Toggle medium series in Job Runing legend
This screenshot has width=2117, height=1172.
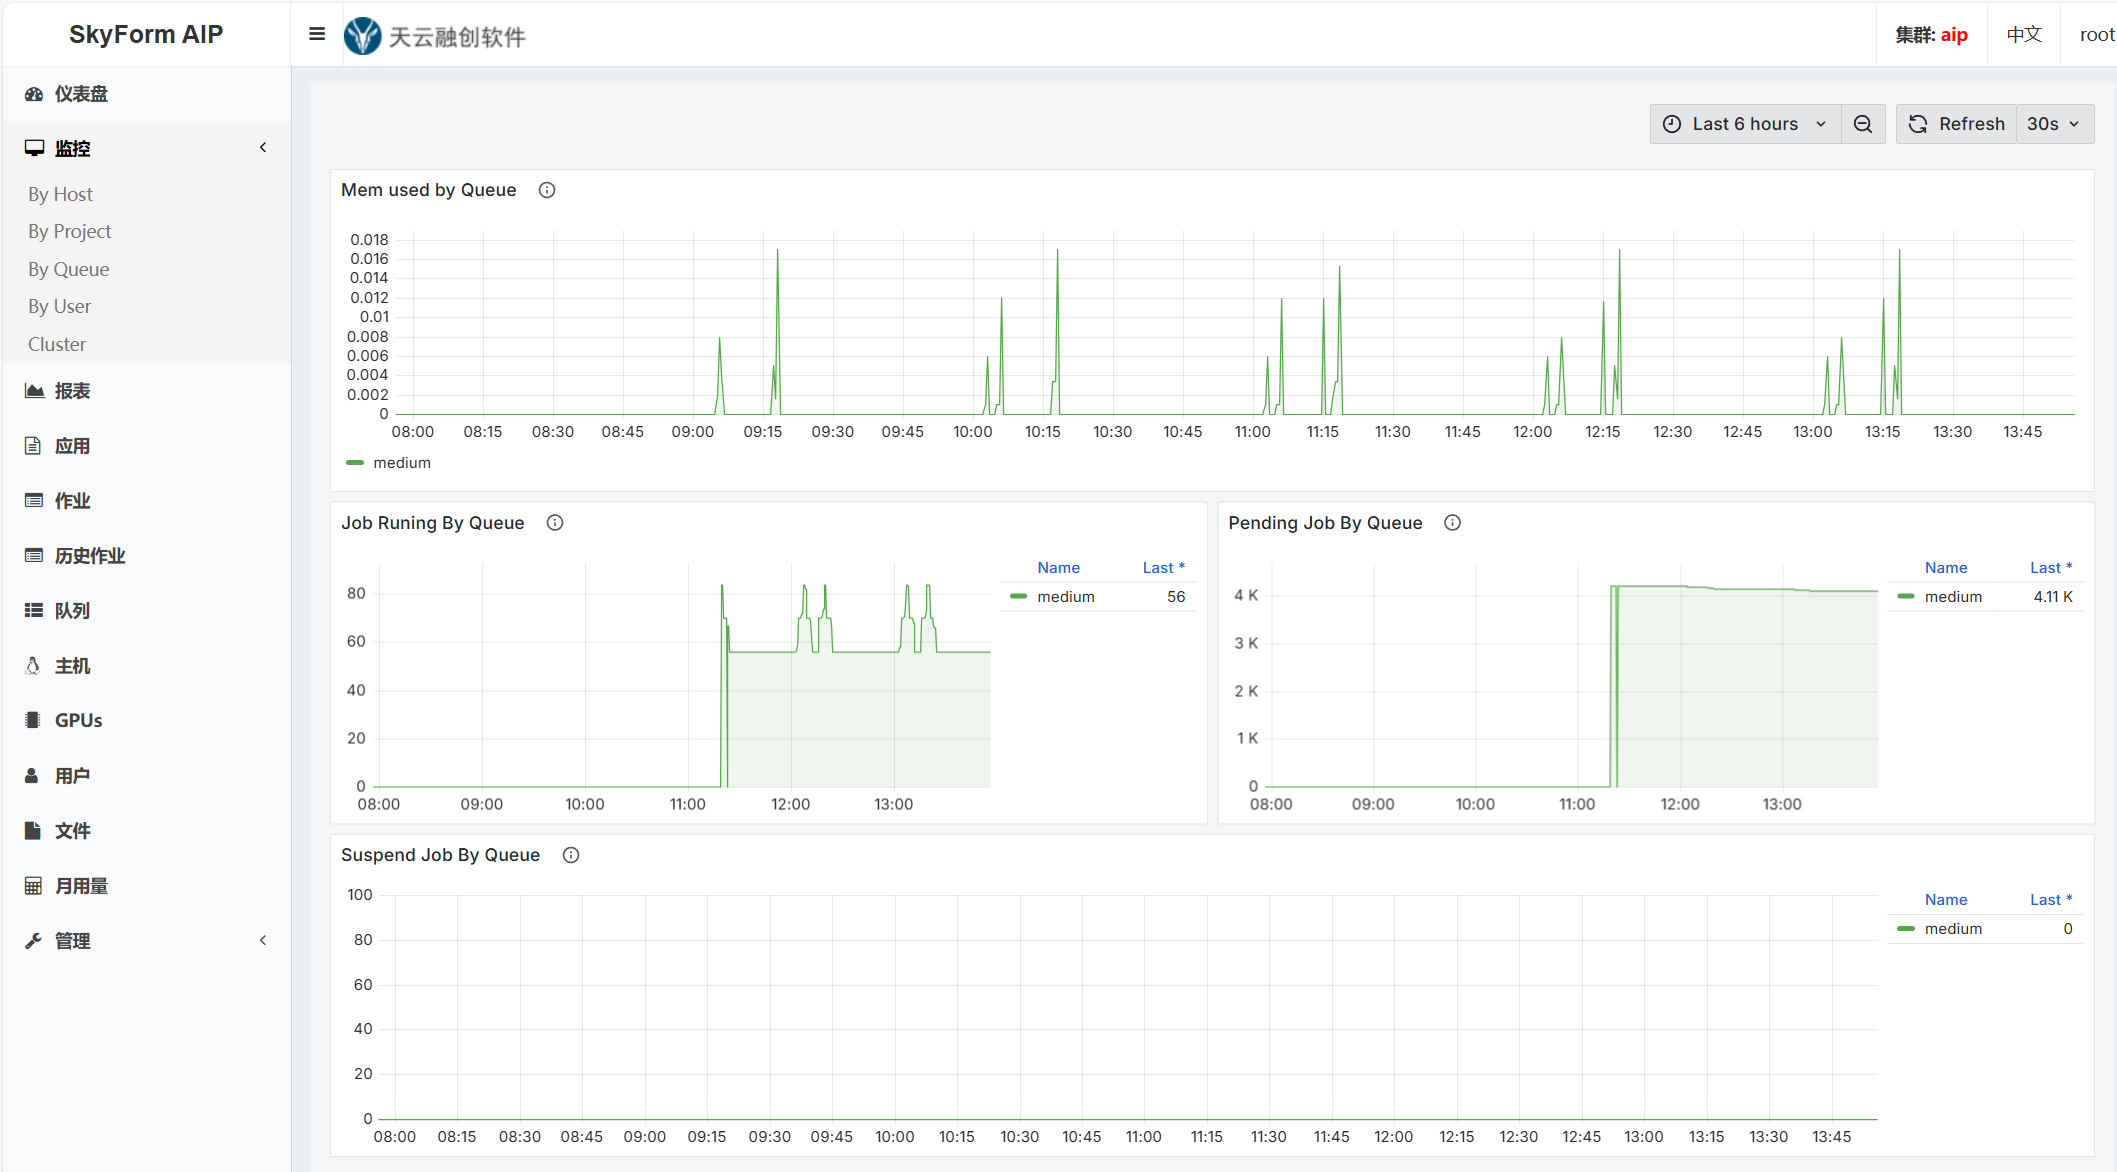pyautogui.click(x=1065, y=597)
